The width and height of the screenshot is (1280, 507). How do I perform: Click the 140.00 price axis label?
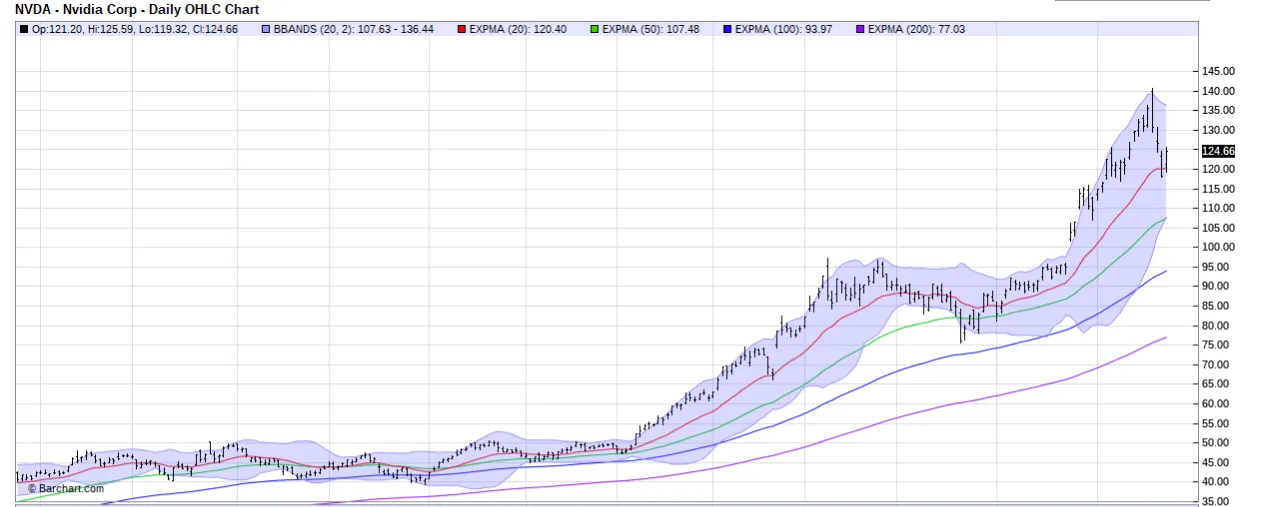(x=1218, y=91)
